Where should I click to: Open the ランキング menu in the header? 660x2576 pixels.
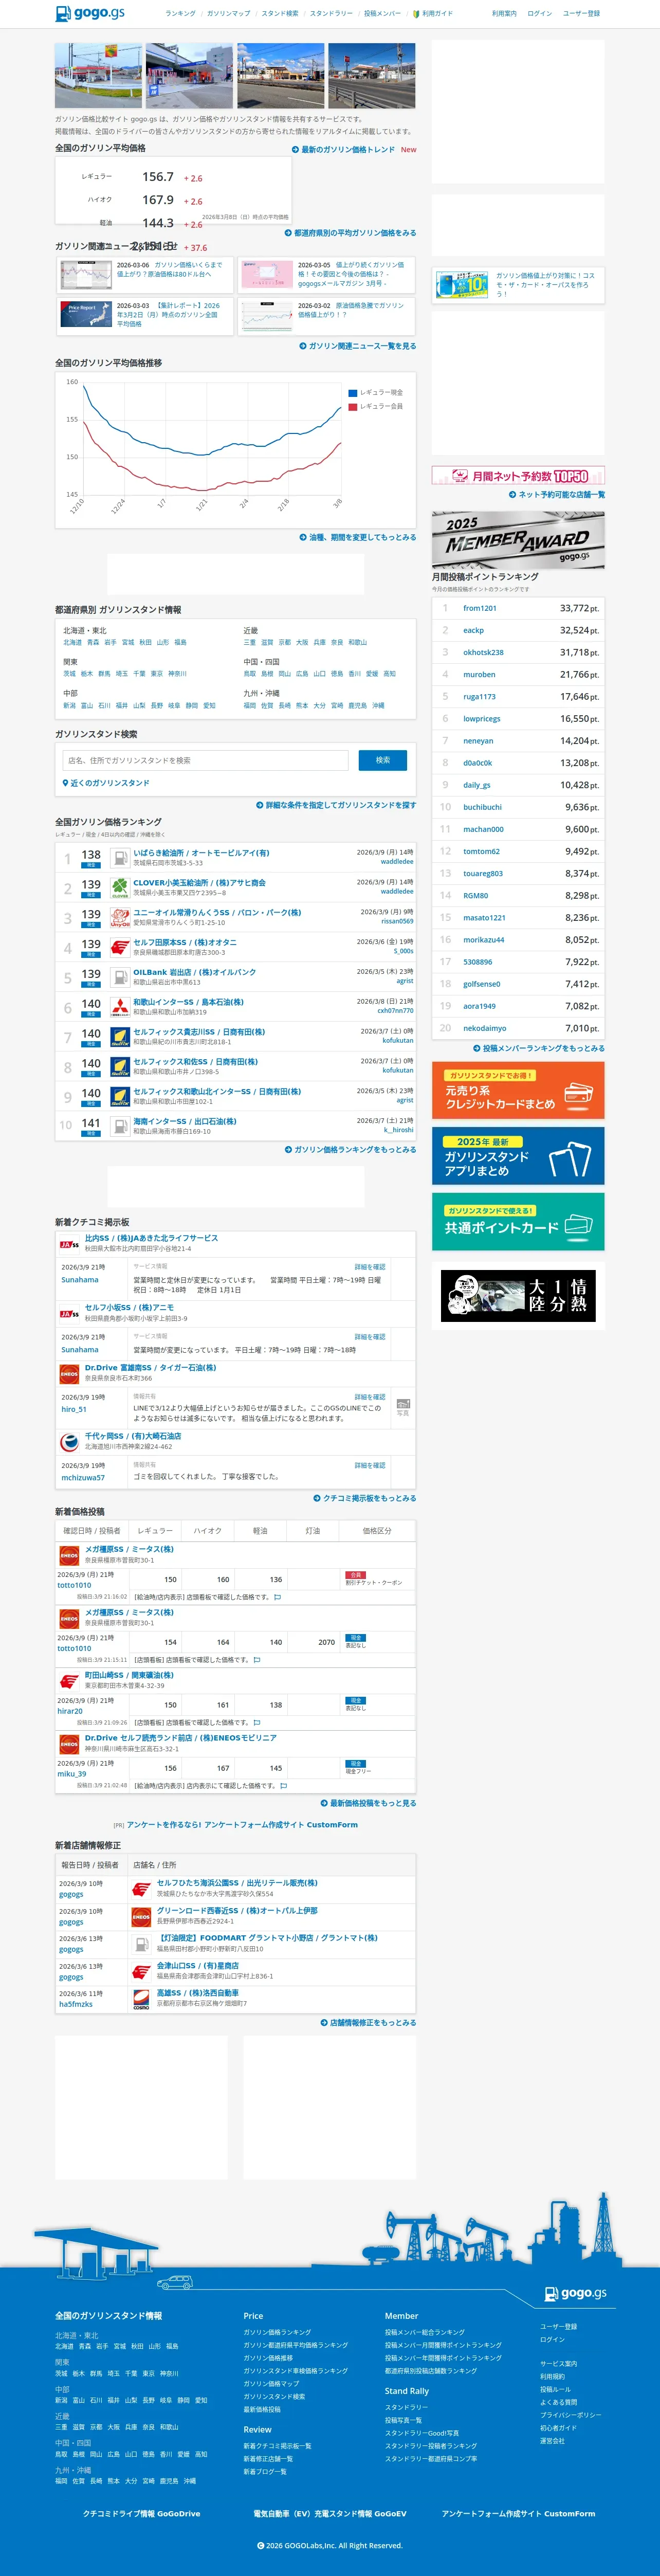[180, 14]
